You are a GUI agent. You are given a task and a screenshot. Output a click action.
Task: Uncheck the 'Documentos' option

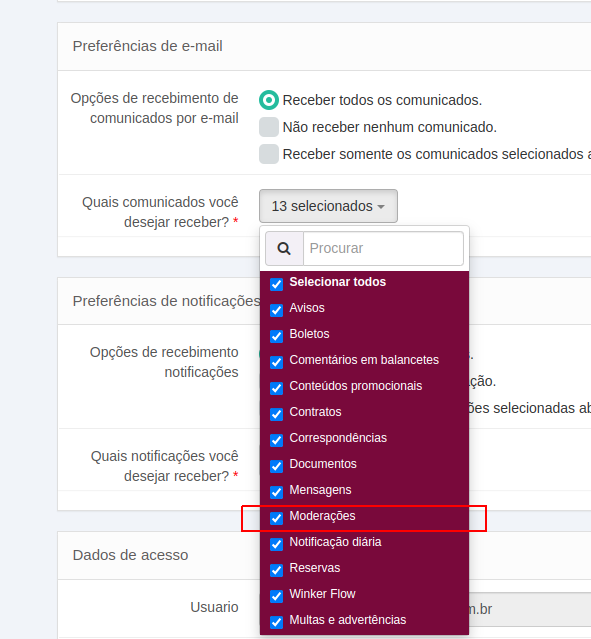[x=276, y=466]
